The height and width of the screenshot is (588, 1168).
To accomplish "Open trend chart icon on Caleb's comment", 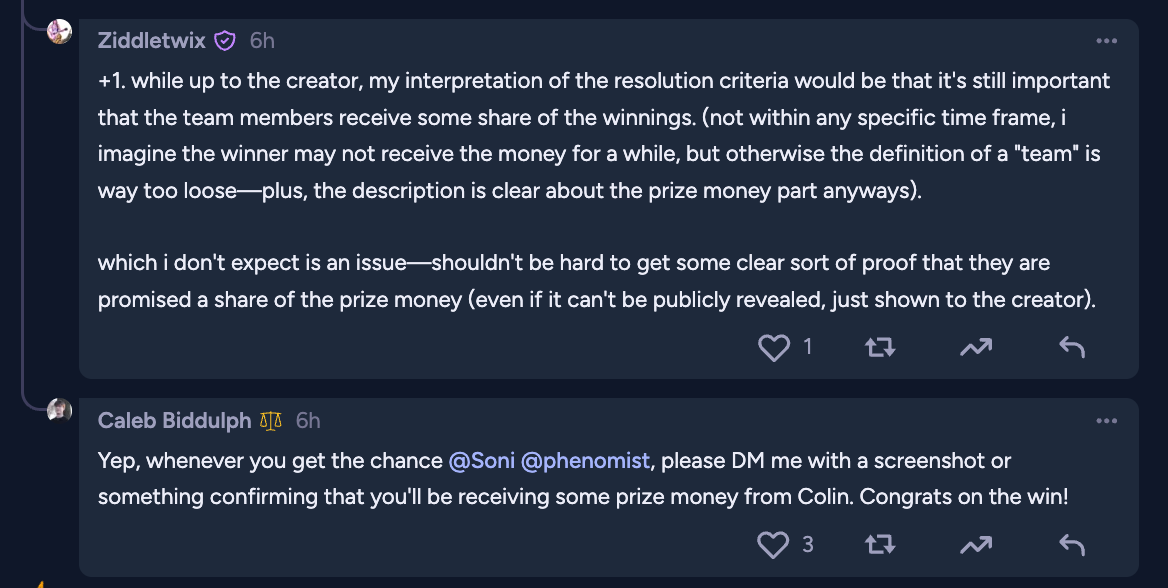I will 975,544.
